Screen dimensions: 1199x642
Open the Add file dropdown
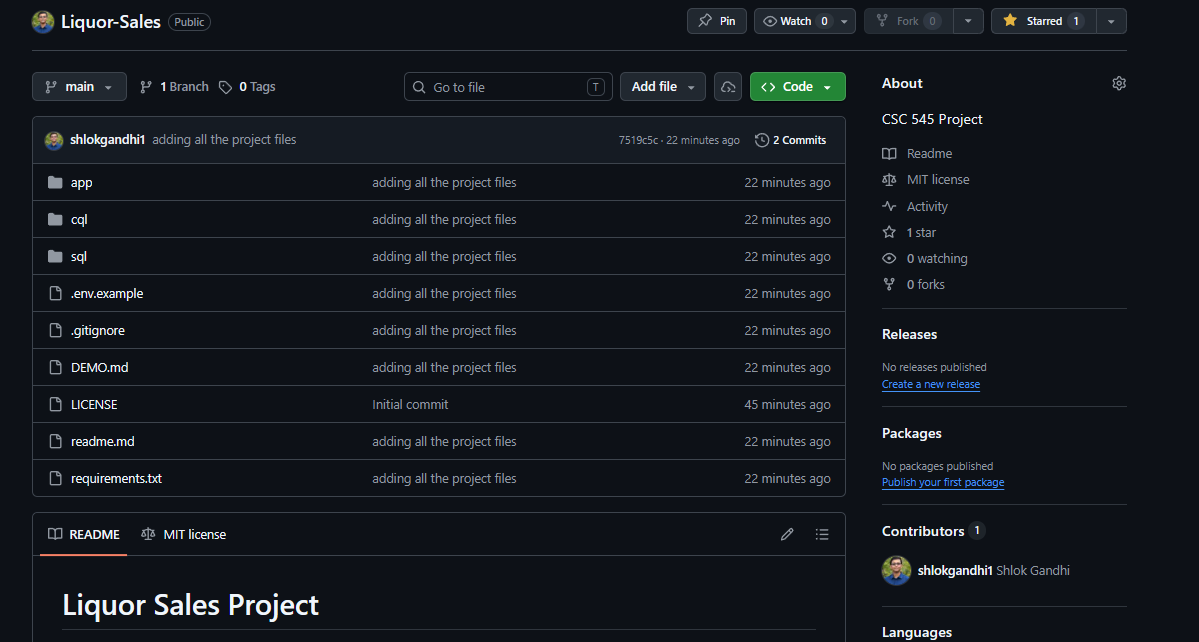662,87
